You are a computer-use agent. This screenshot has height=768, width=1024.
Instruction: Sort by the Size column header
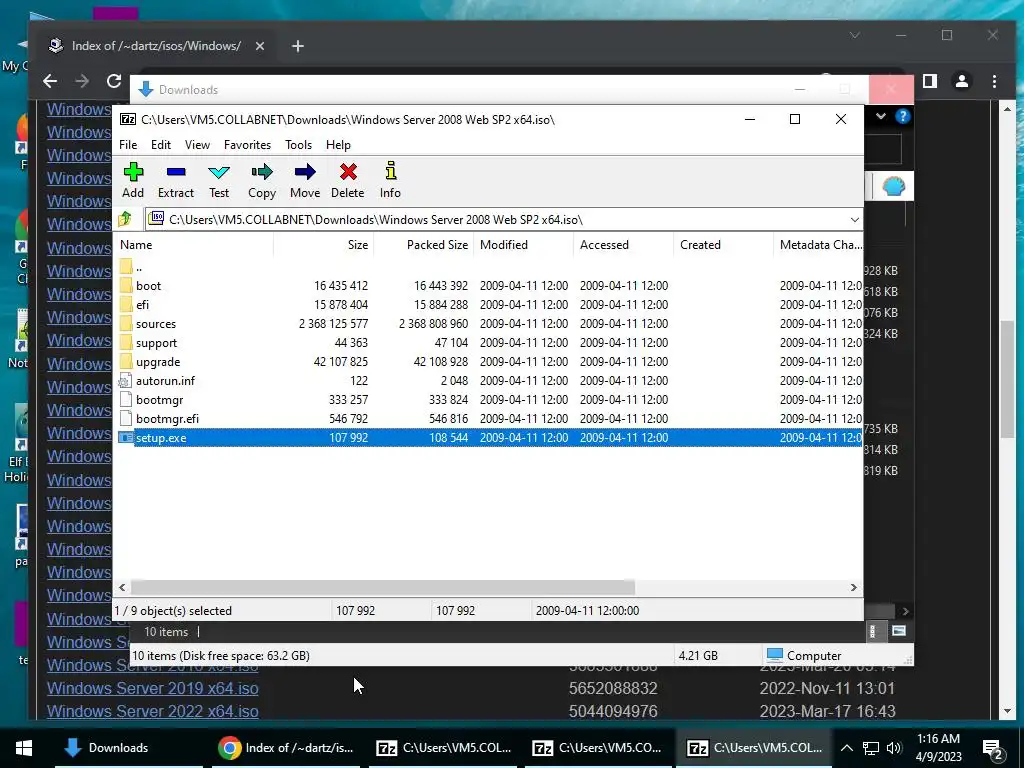point(324,245)
